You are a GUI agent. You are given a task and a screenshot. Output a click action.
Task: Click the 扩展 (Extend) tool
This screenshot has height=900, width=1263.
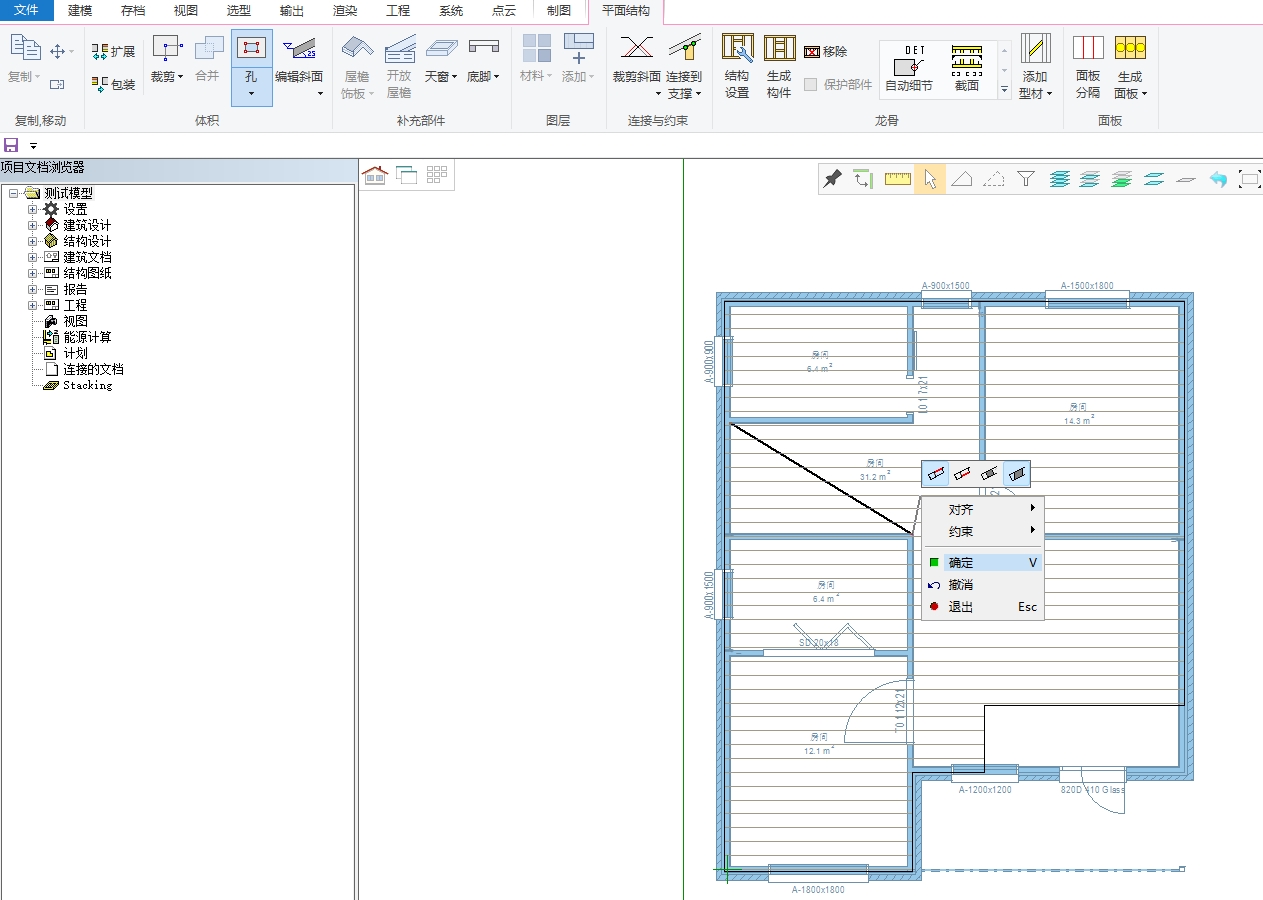tap(113, 51)
